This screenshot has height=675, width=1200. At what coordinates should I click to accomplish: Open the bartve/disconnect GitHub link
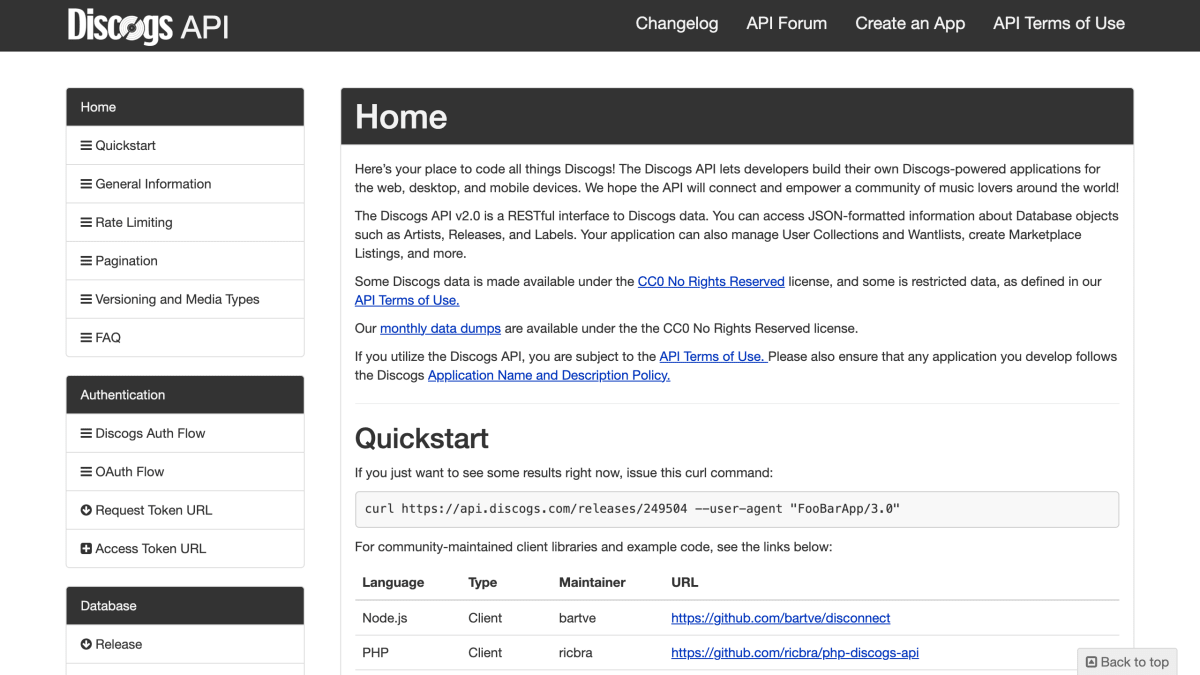pos(781,619)
